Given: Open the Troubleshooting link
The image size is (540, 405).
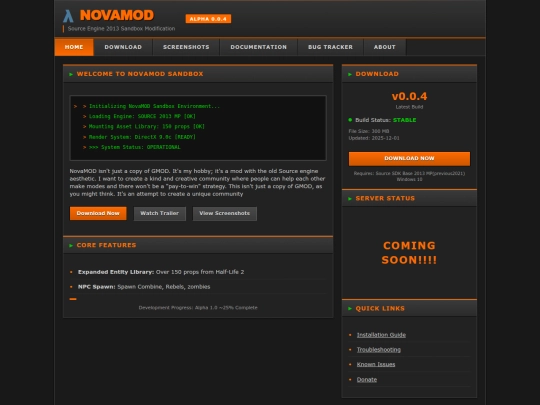Looking at the screenshot, I should coord(379,350).
